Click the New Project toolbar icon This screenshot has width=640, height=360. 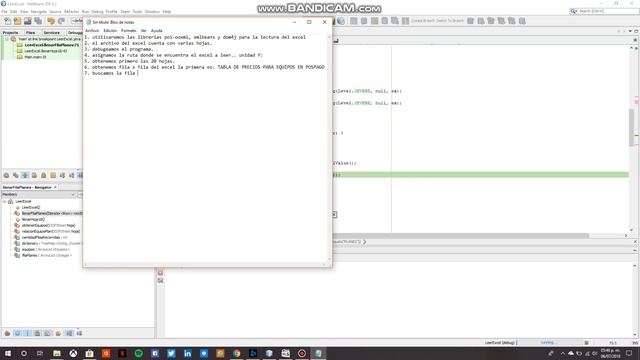(17, 21)
